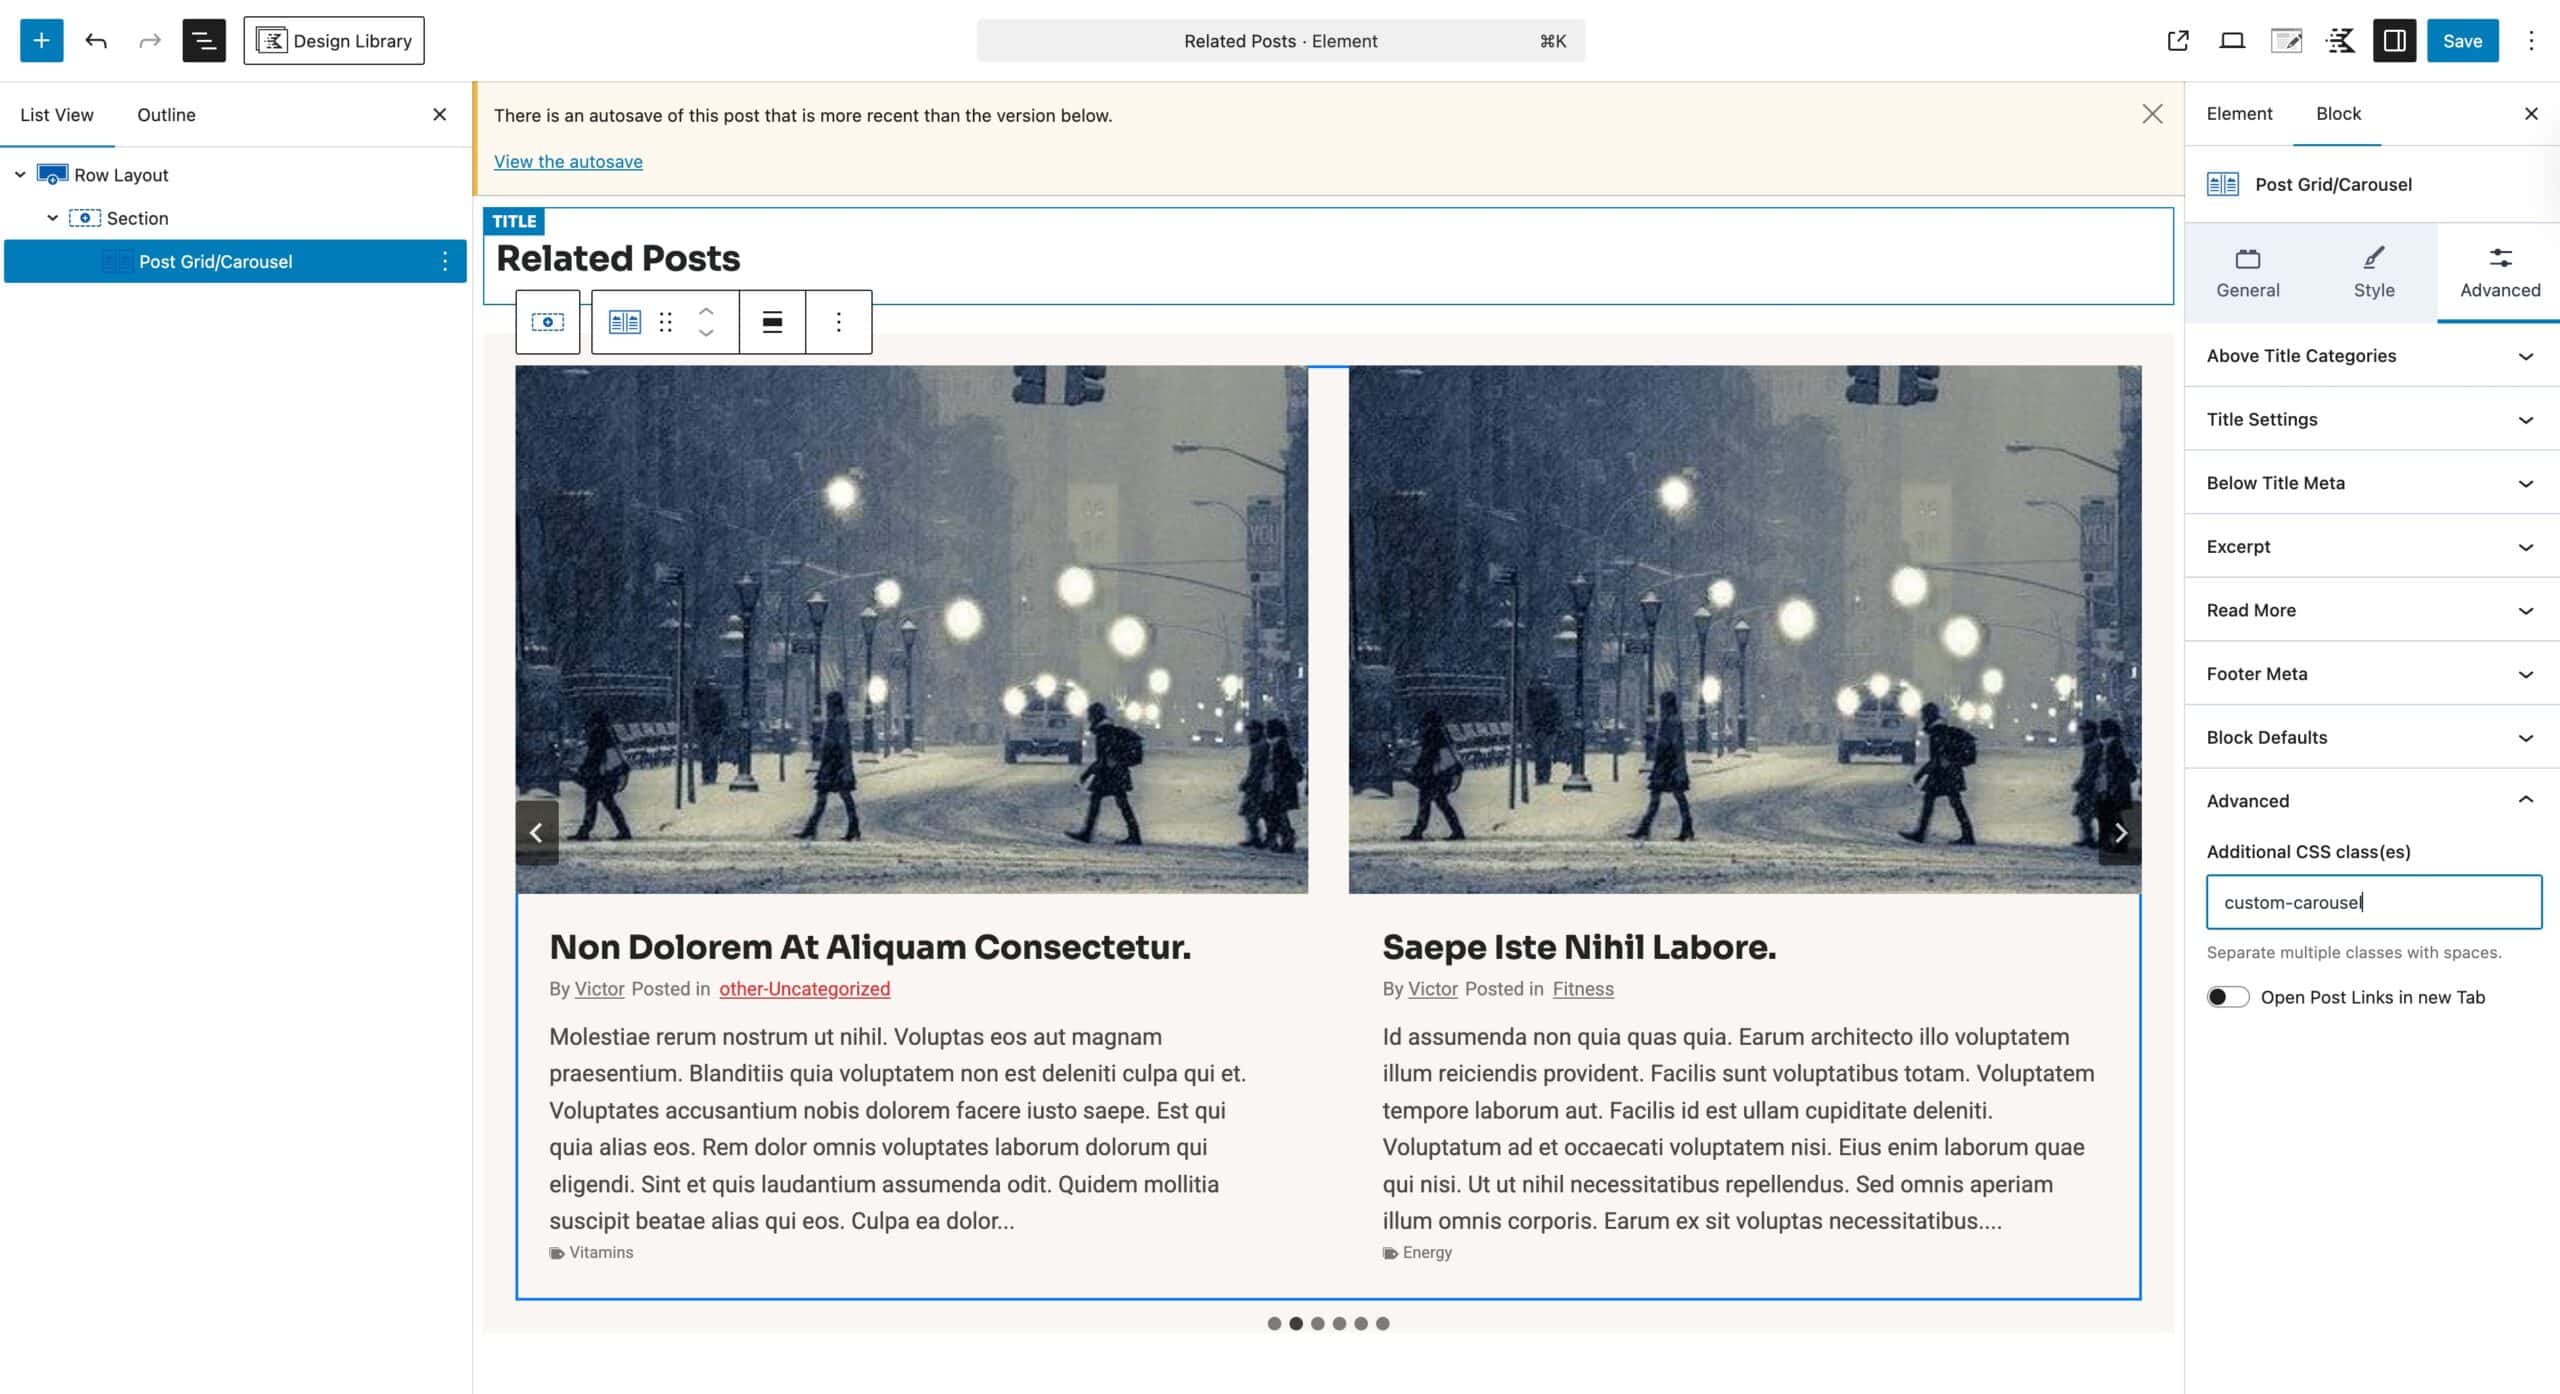Viewport: 2560px width, 1394px height.
Task: Open the Design Library
Action: (x=334, y=41)
